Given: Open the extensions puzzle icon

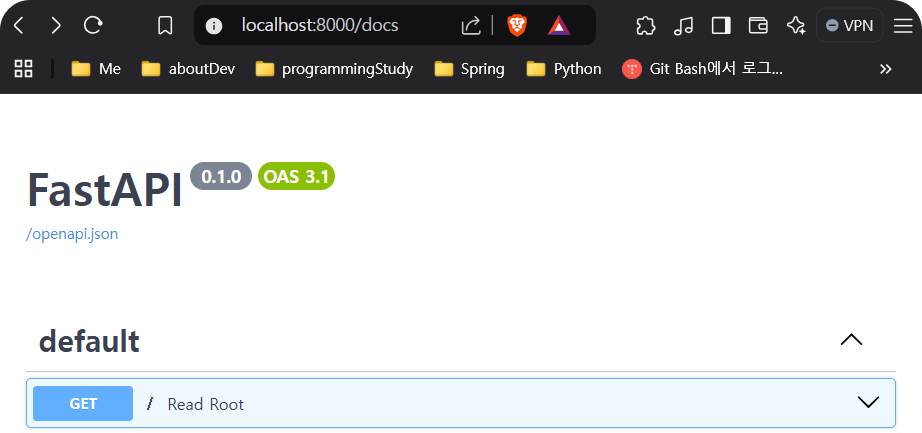Looking at the screenshot, I should [x=646, y=25].
